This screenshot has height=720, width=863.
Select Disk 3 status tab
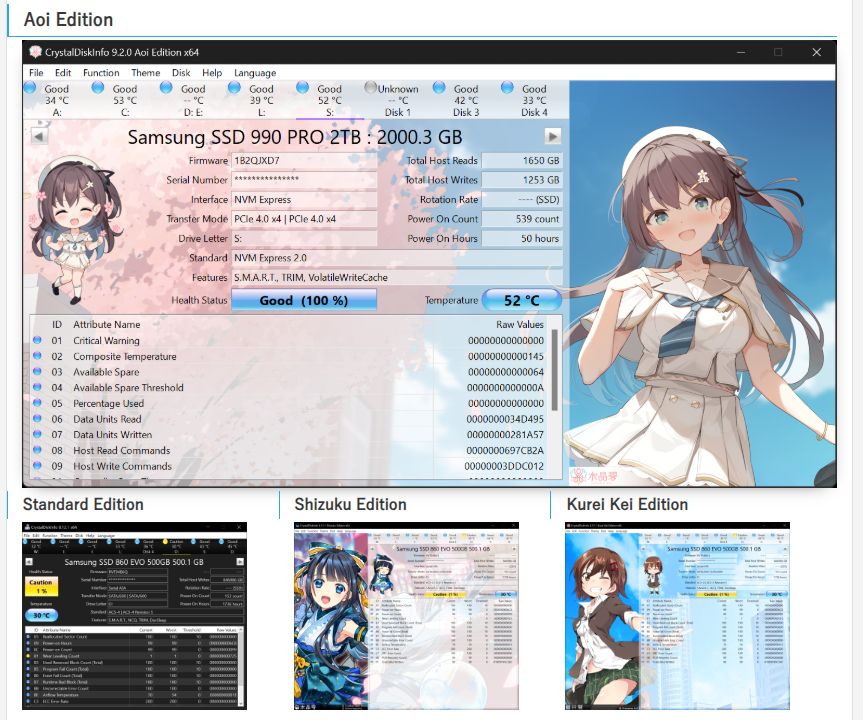pyautogui.click(x=466, y=100)
